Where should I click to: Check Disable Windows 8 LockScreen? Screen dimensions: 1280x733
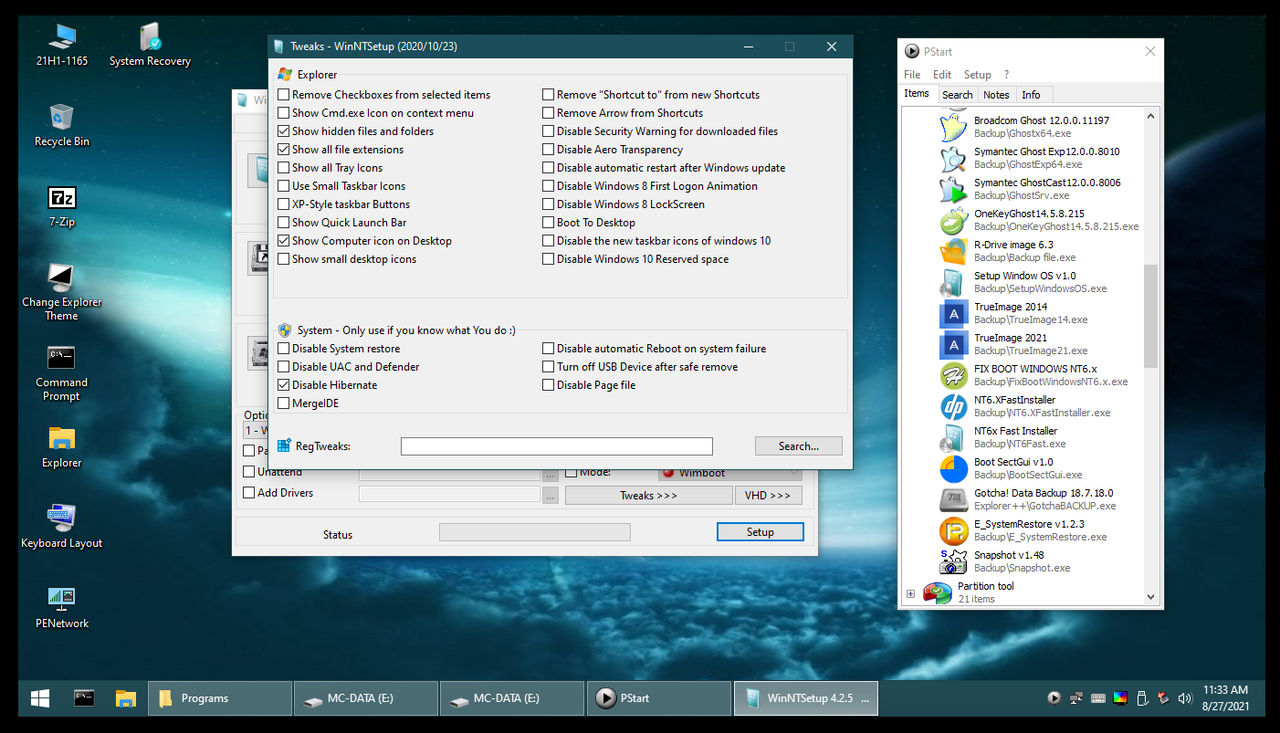point(549,204)
